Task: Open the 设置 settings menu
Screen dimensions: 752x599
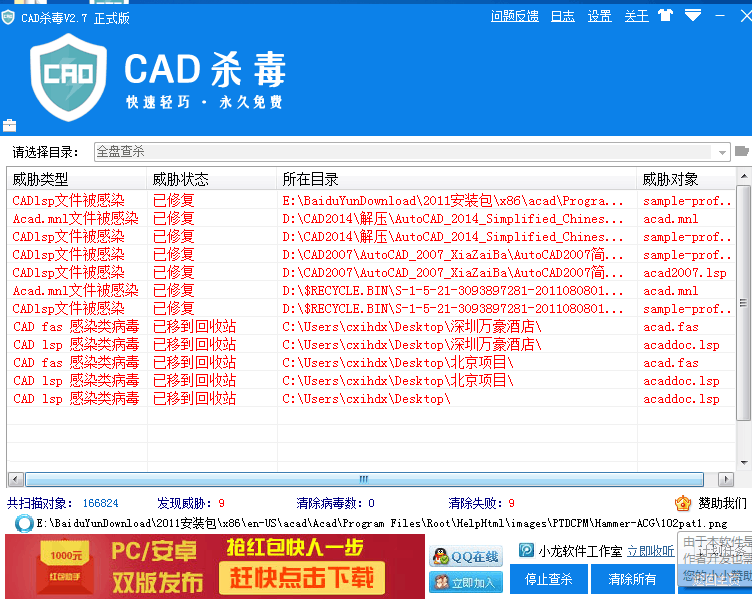Action: click(x=599, y=16)
